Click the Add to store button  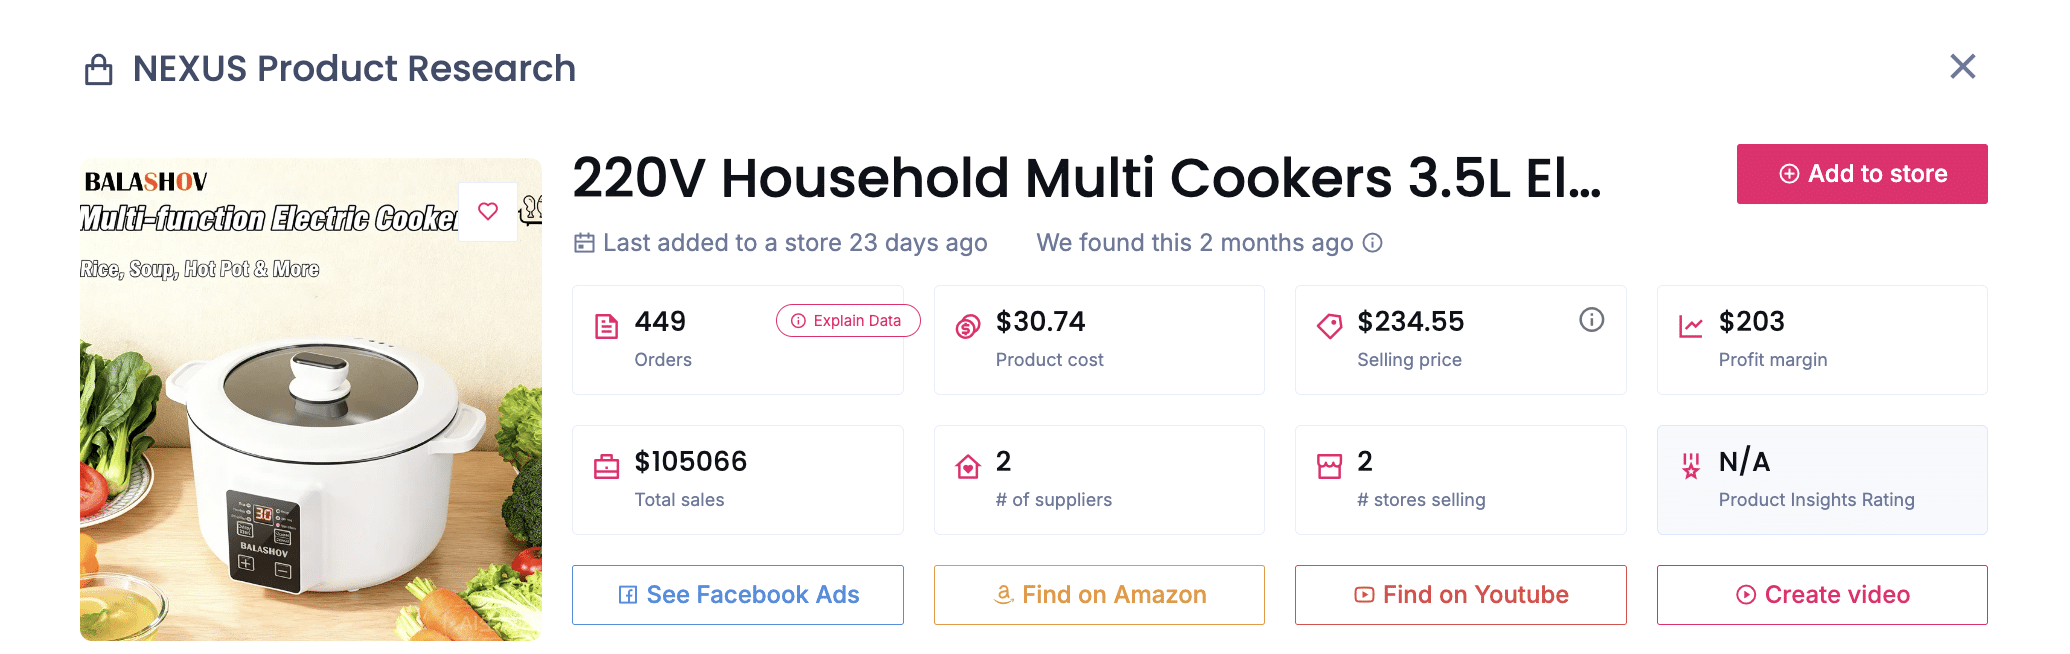coord(1861,174)
